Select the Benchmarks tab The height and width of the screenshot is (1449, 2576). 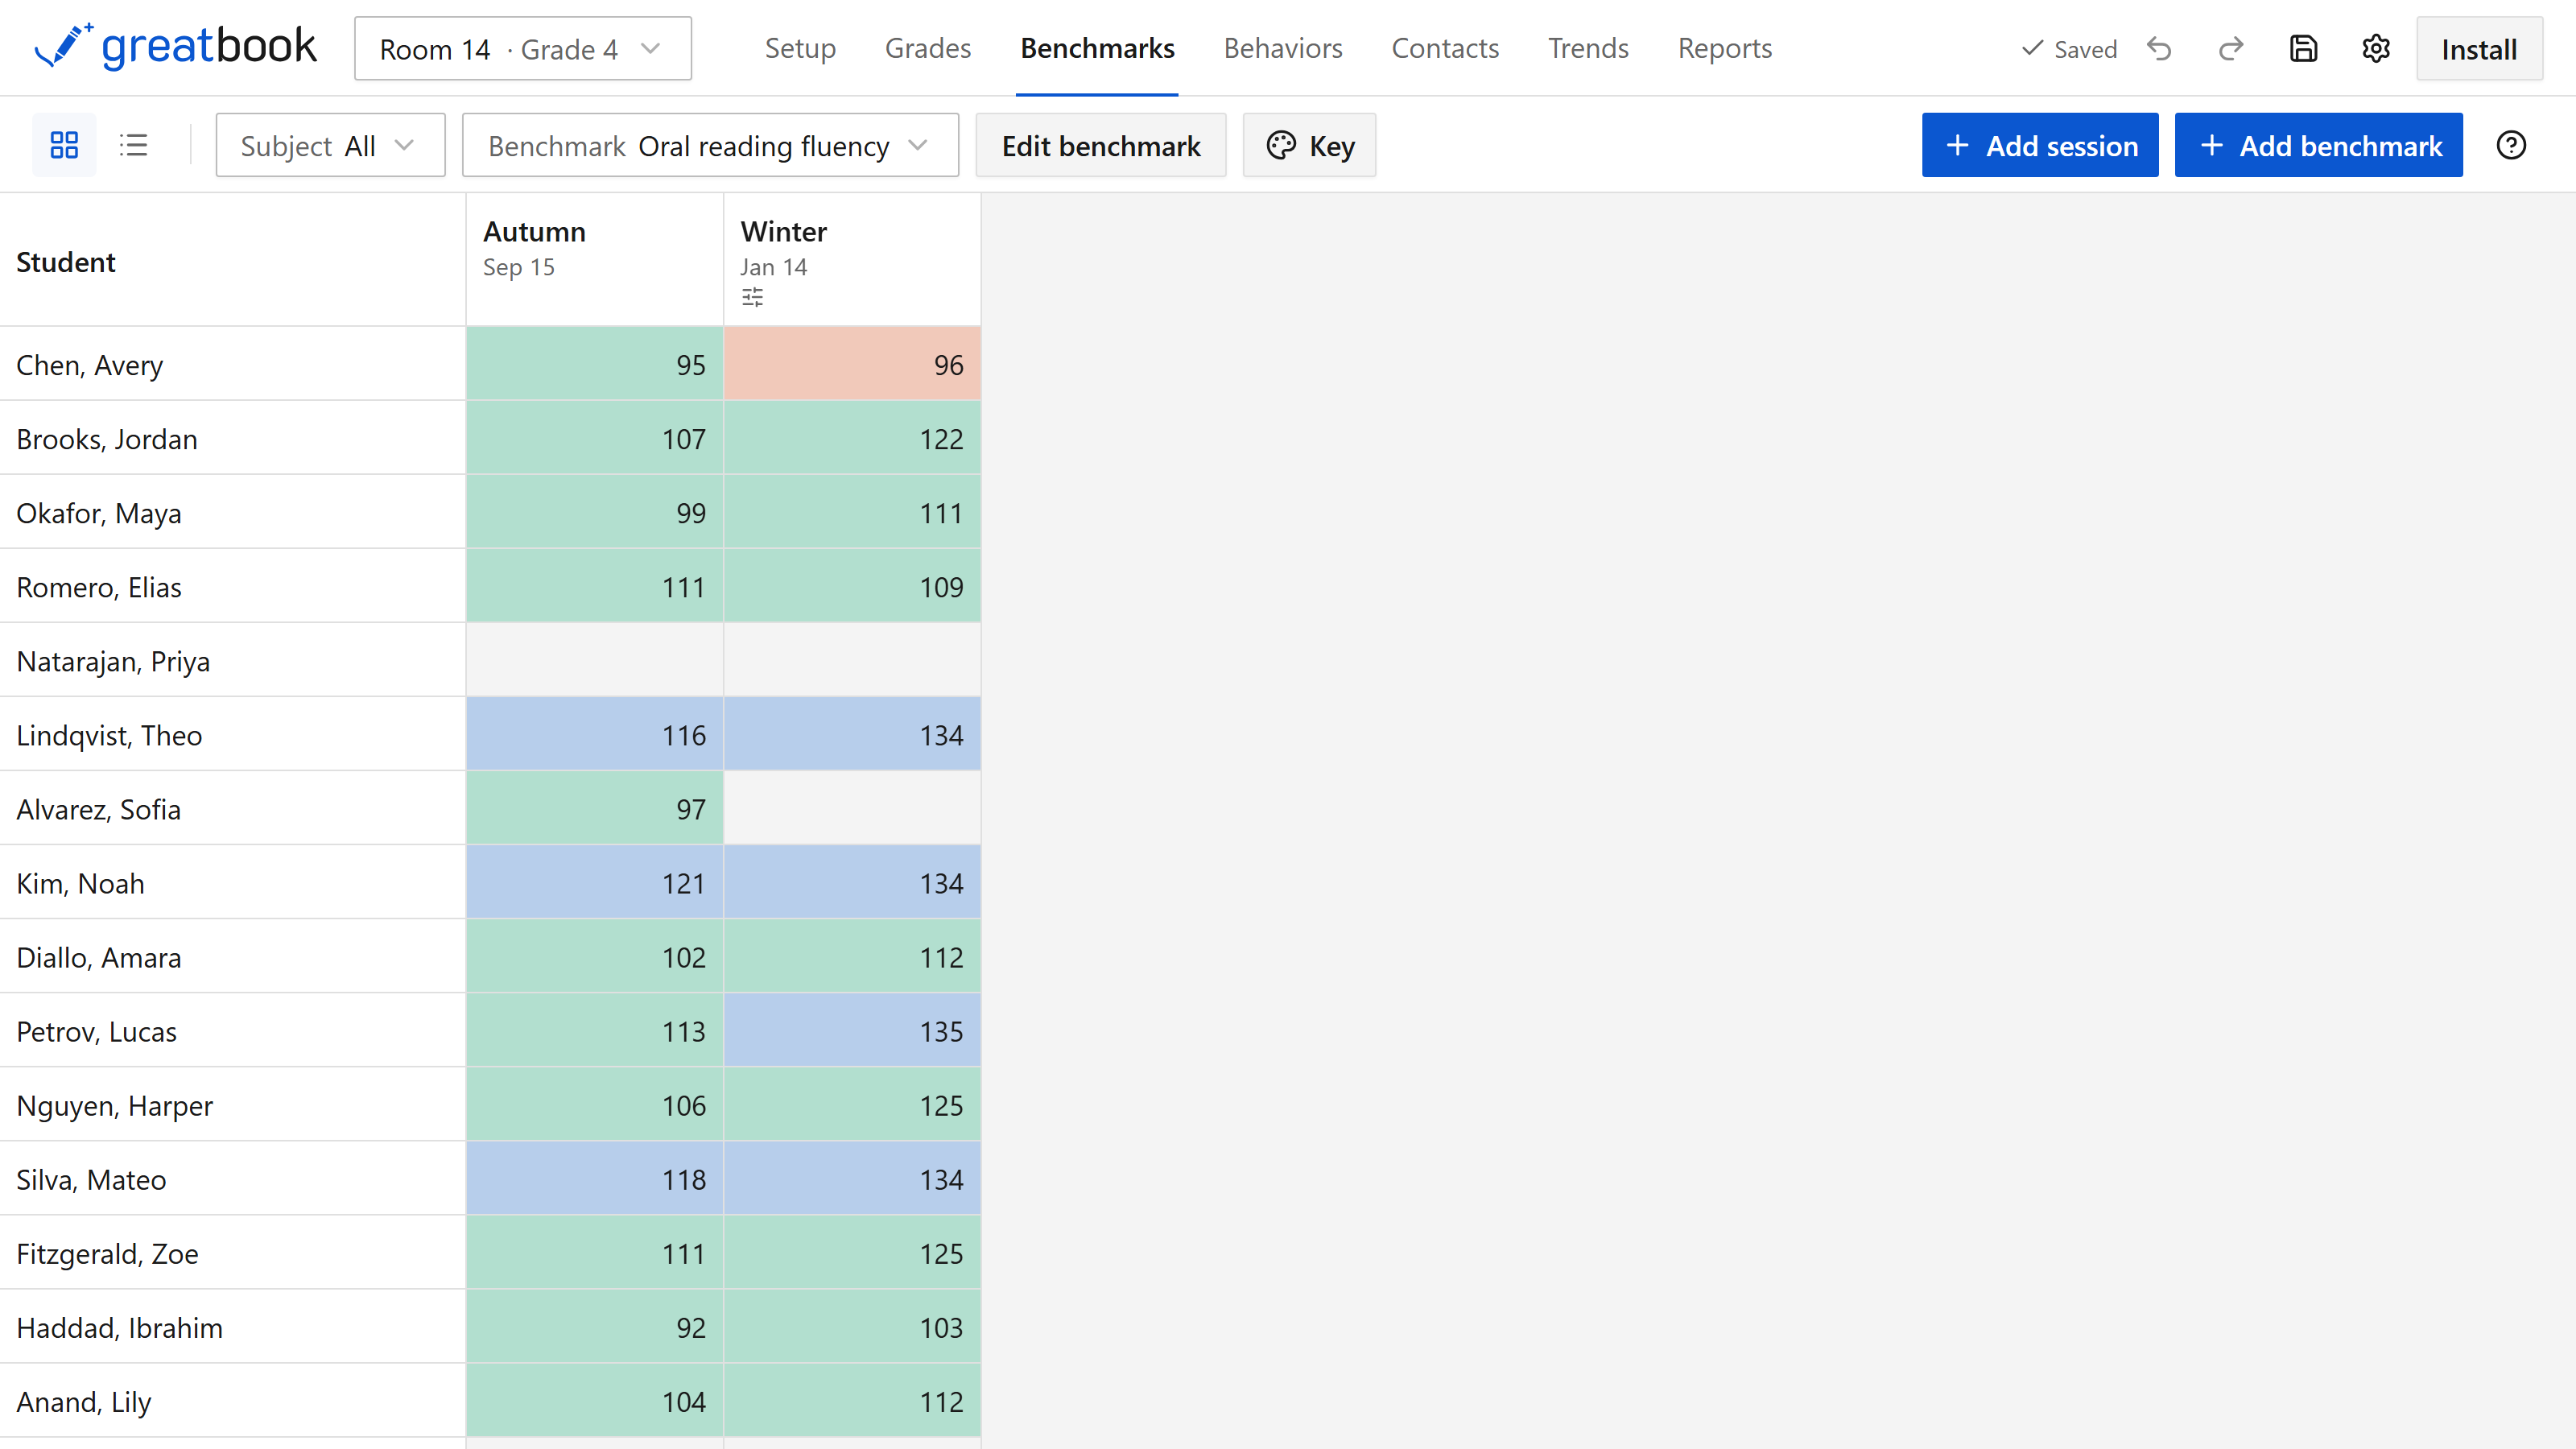click(x=1097, y=48)
